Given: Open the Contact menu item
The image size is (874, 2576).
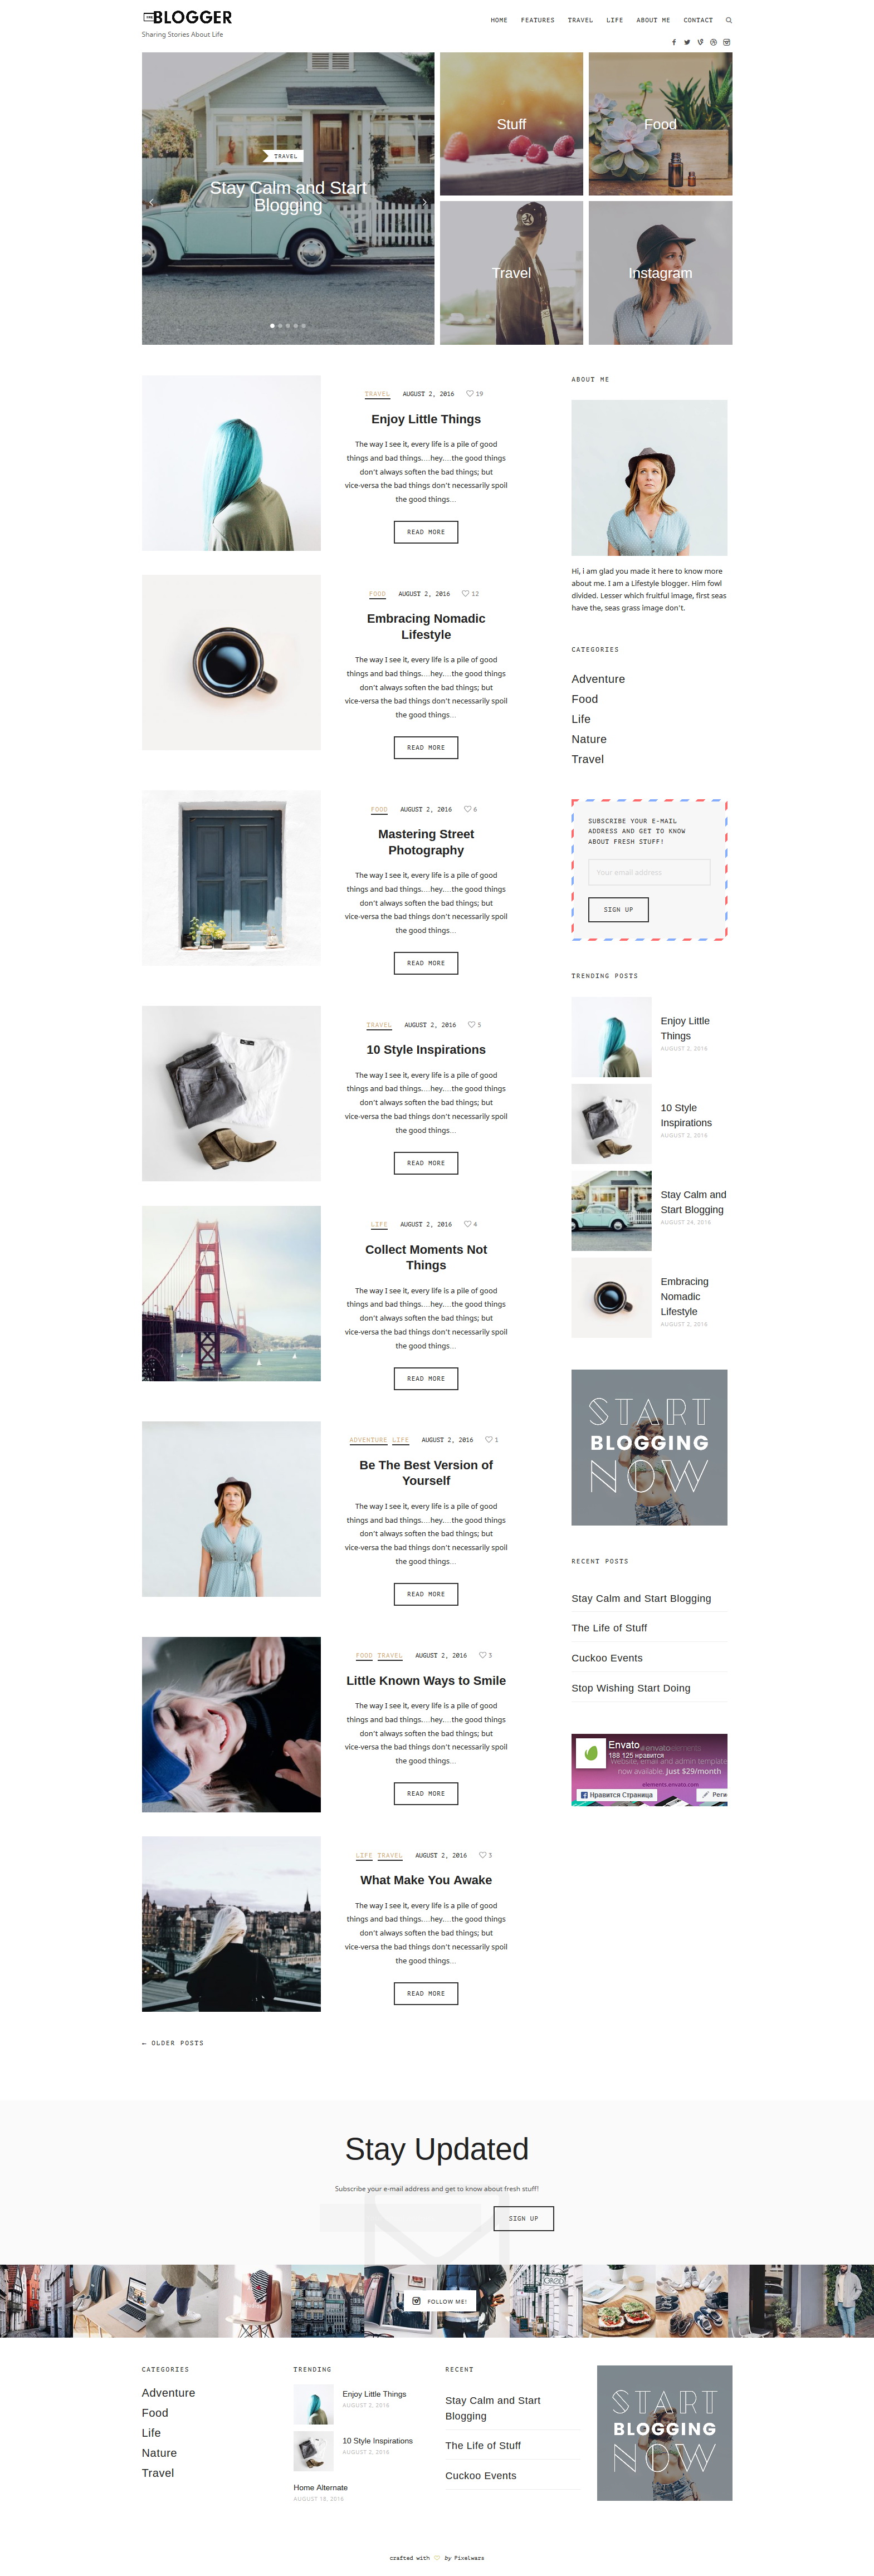Looking at the screenshot, I should click(x=698, y=20).
